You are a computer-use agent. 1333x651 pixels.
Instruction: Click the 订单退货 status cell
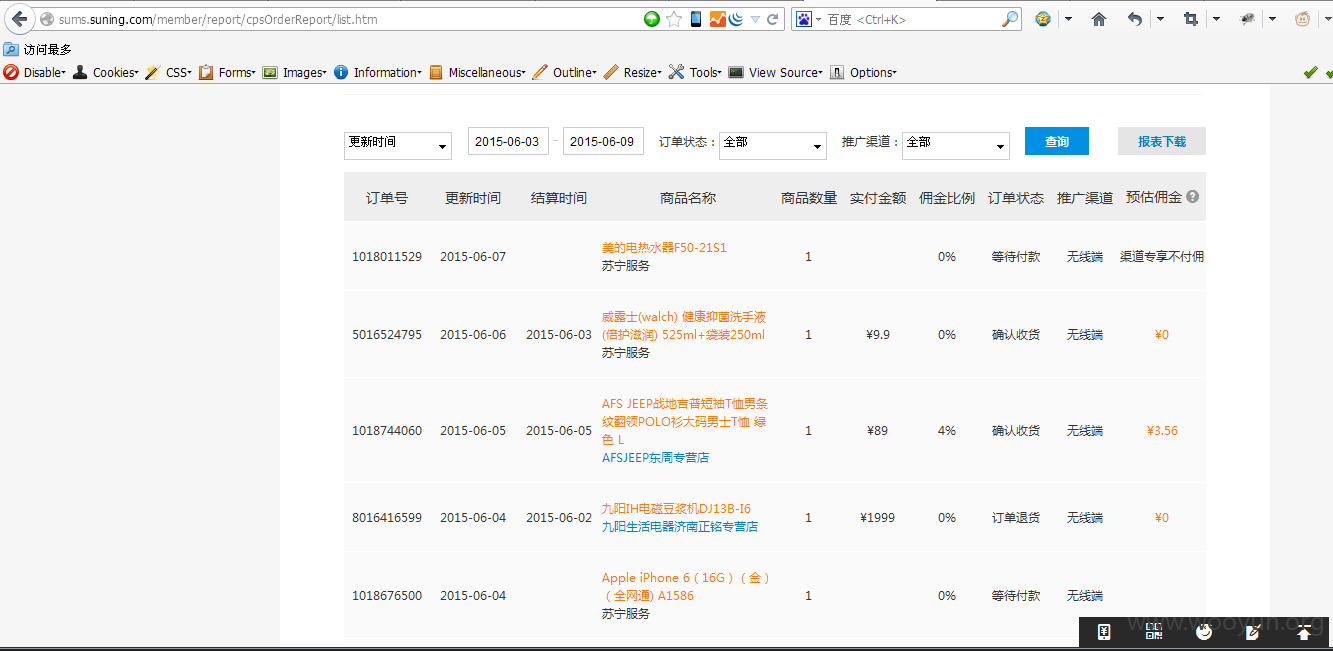point(1016,518)
